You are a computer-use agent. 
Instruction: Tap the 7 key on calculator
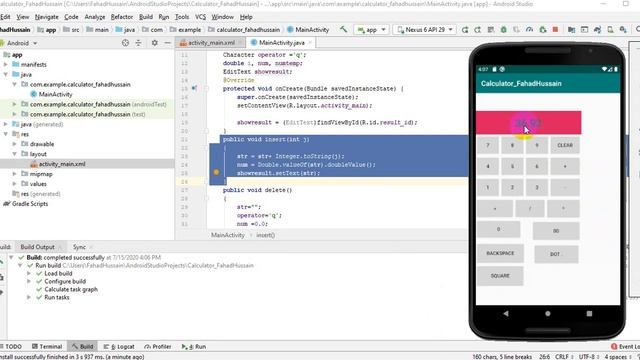[488, 145]
